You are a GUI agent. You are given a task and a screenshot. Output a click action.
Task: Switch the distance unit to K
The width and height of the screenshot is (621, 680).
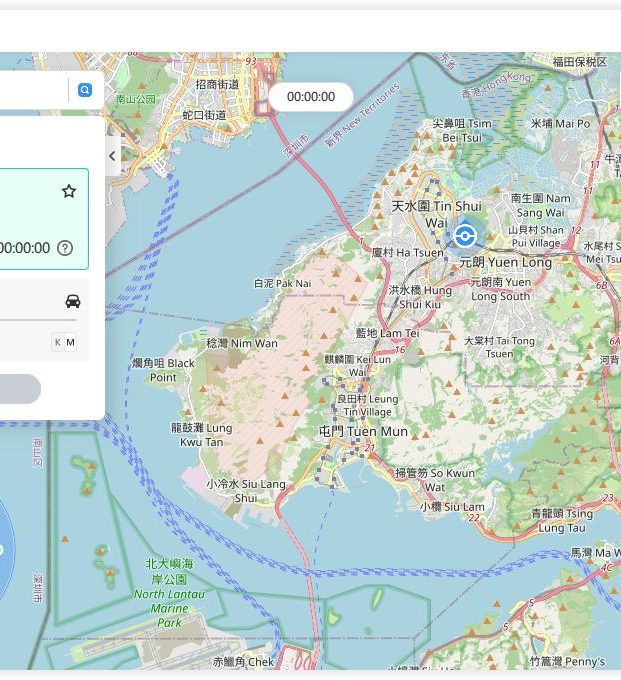(x=57, y=343)
